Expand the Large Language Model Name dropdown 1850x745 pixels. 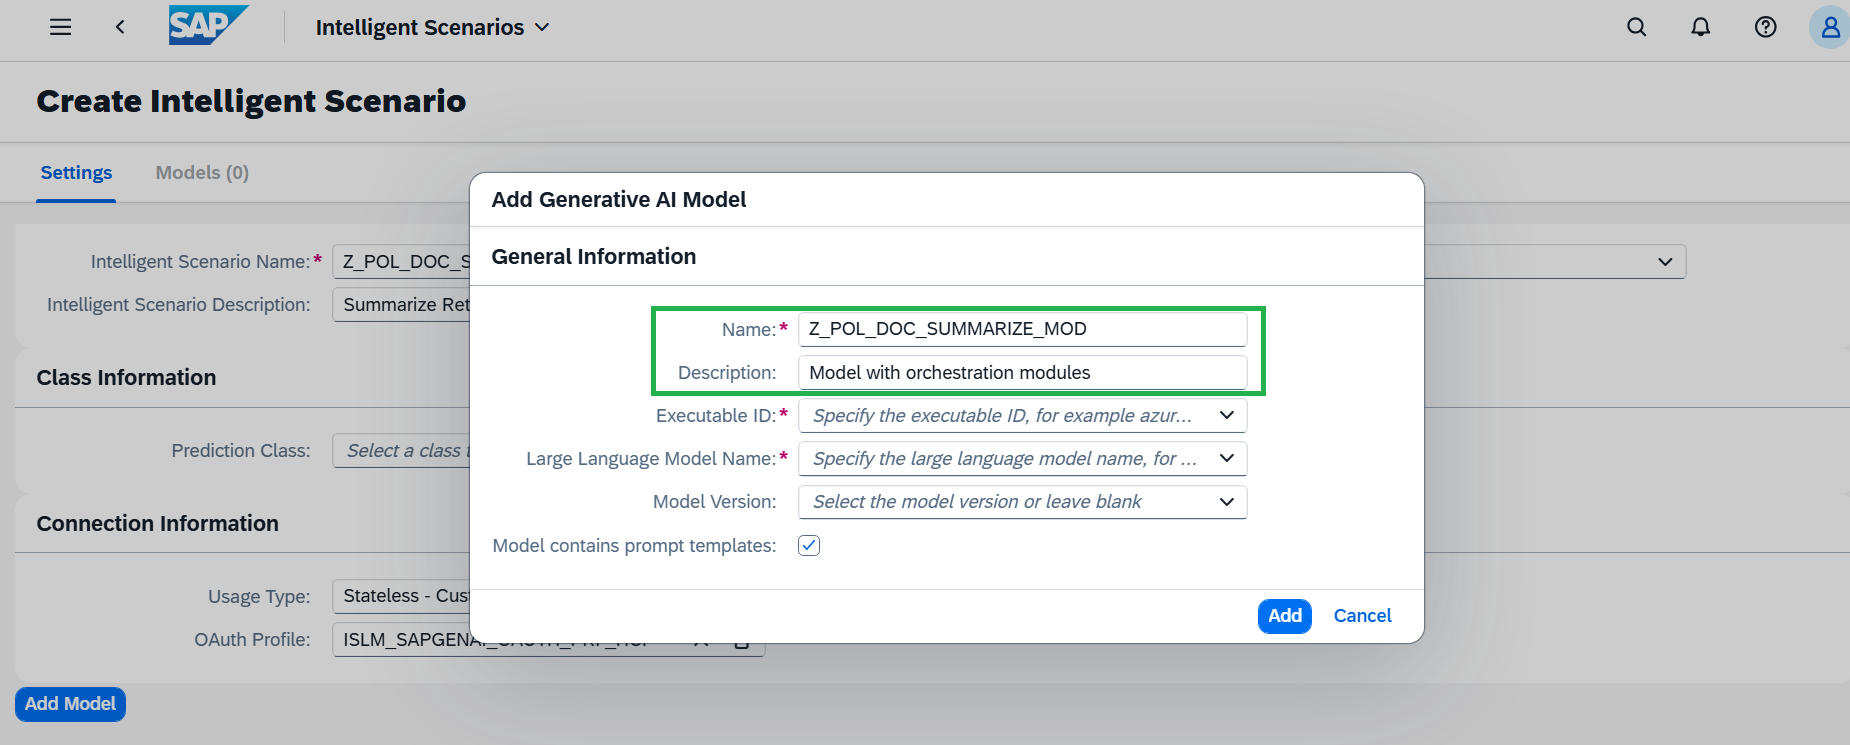tap(1227, 458)
